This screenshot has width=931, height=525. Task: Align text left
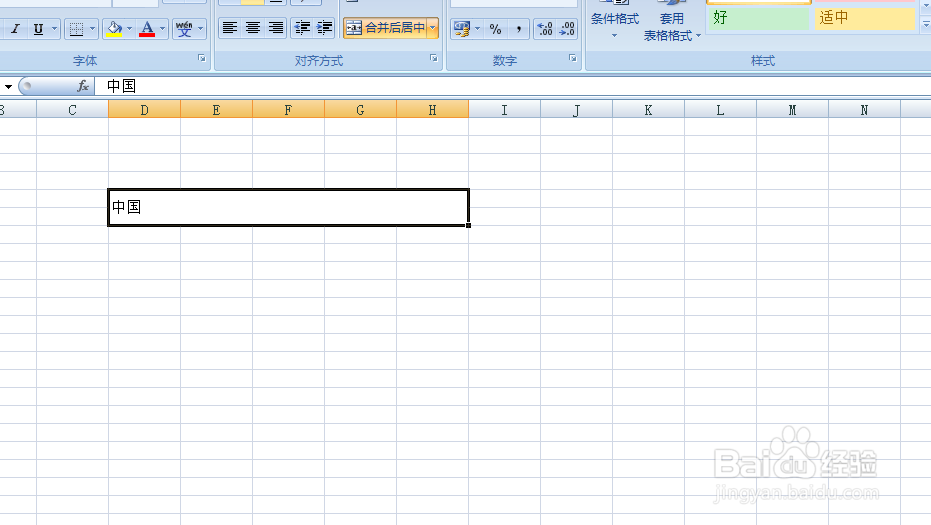point(230,28)
